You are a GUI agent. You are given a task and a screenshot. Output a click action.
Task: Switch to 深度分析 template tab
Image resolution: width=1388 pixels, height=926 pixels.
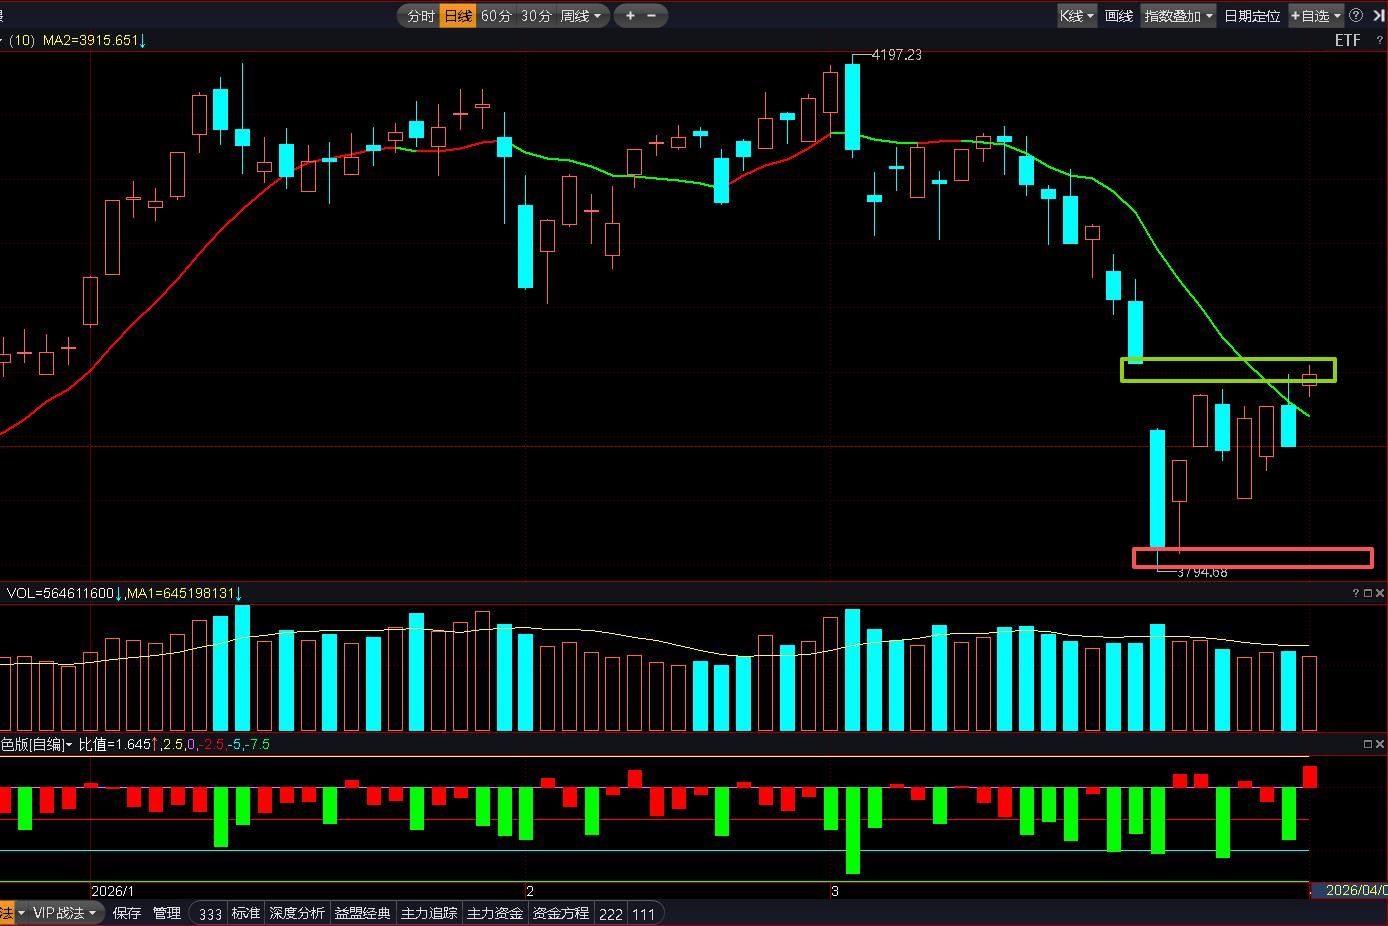point(297,913)
